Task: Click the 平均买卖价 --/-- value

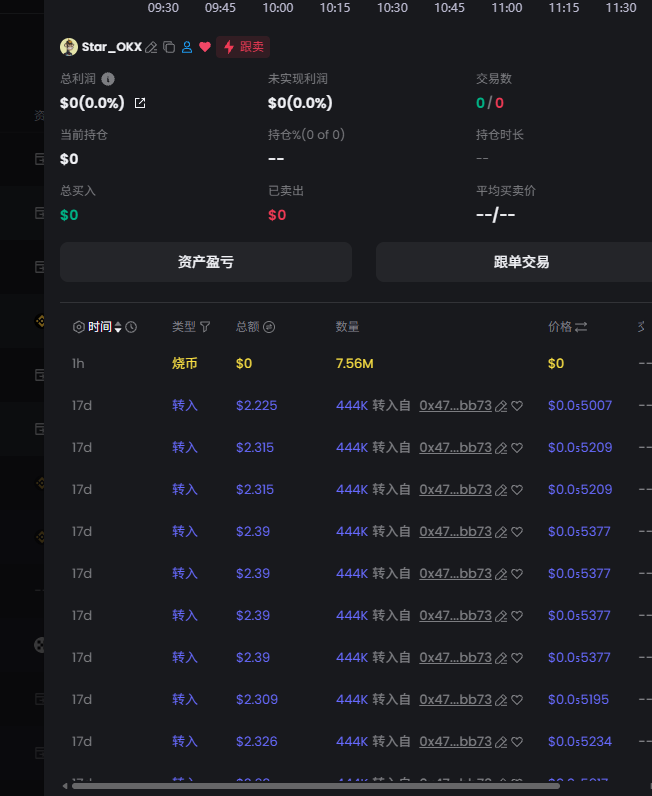Action: pyautogui.click(x=495, y=215)
